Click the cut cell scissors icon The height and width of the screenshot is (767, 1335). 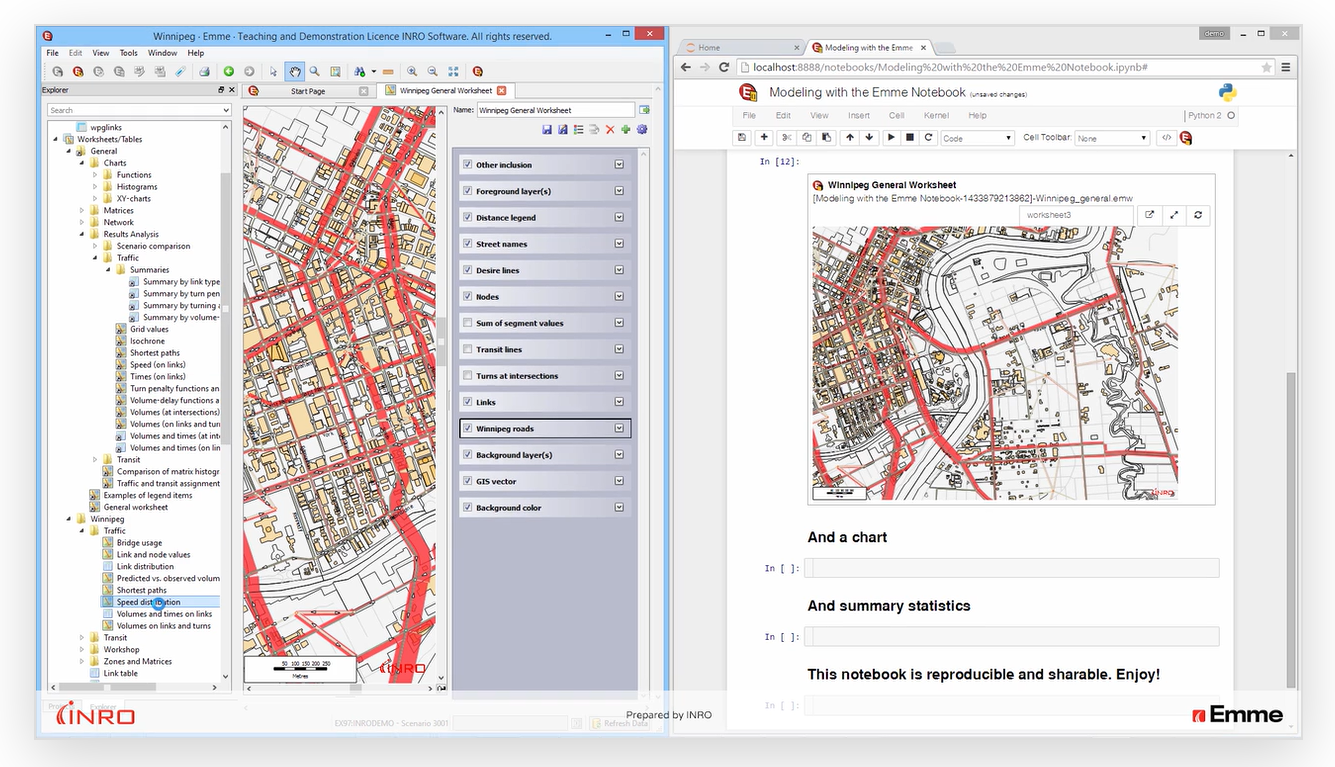click(787, 138)
